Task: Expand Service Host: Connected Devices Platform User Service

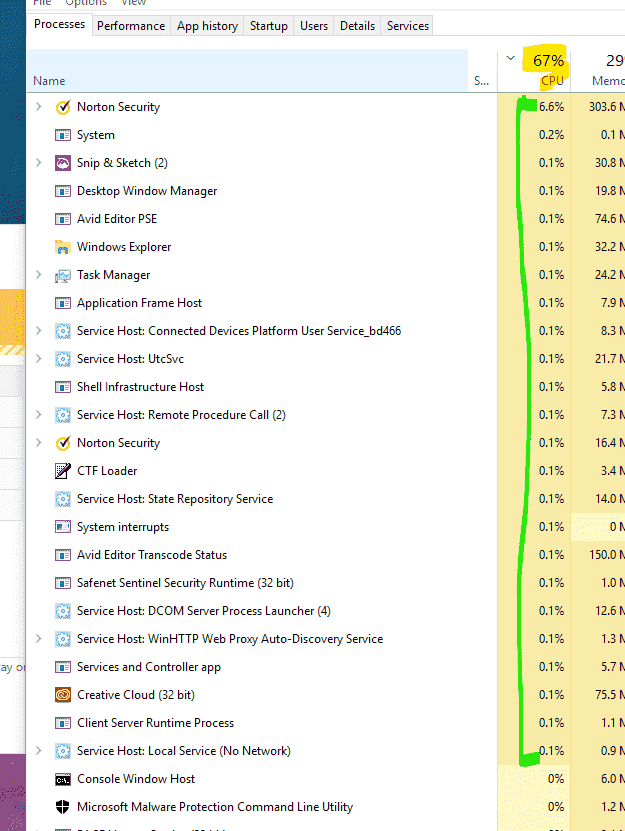Action: 39,331
